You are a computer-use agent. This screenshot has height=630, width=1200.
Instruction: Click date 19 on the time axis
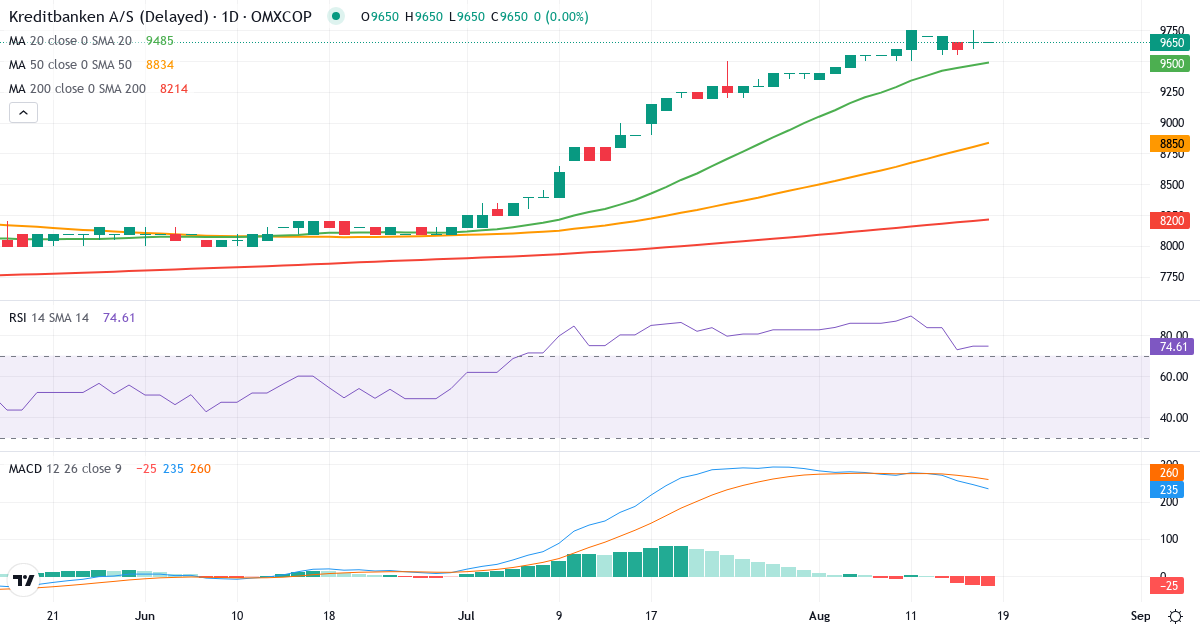(x=1002, y=615)
